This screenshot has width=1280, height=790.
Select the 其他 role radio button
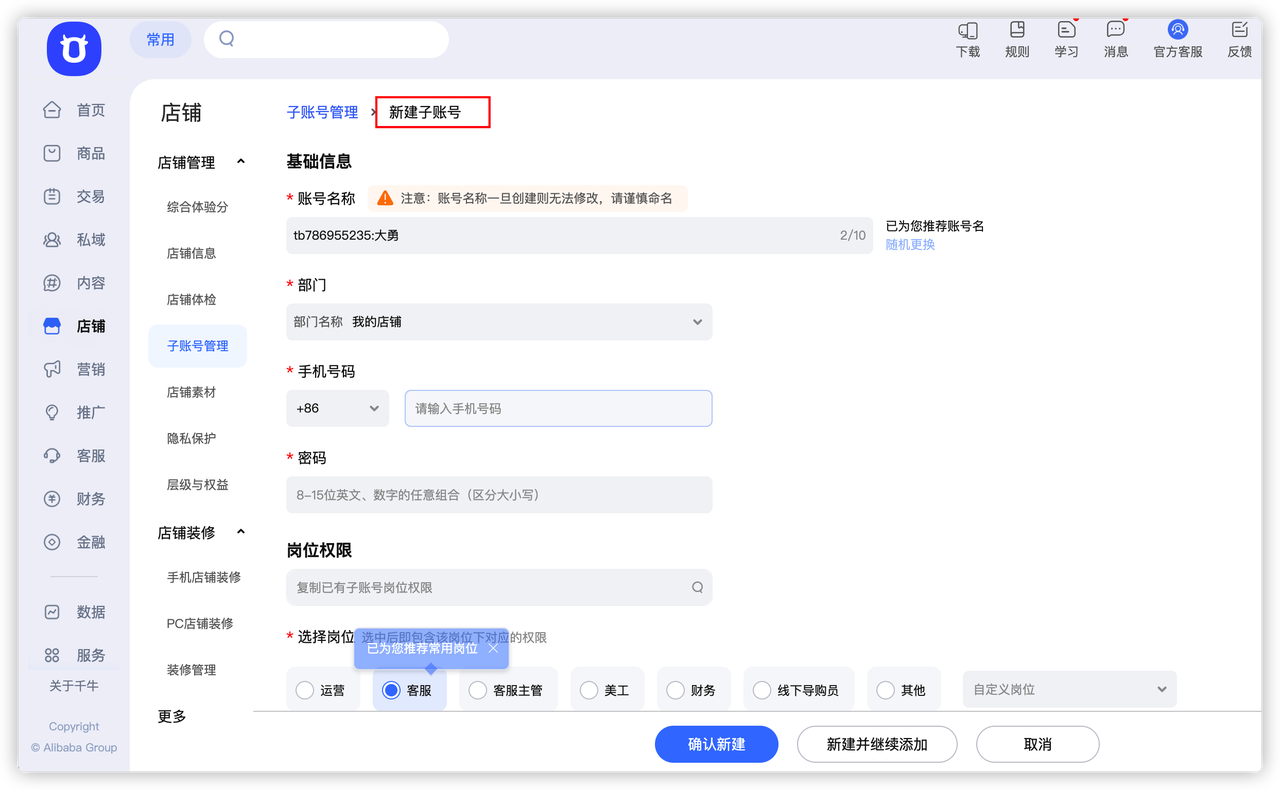pos(885,690)
